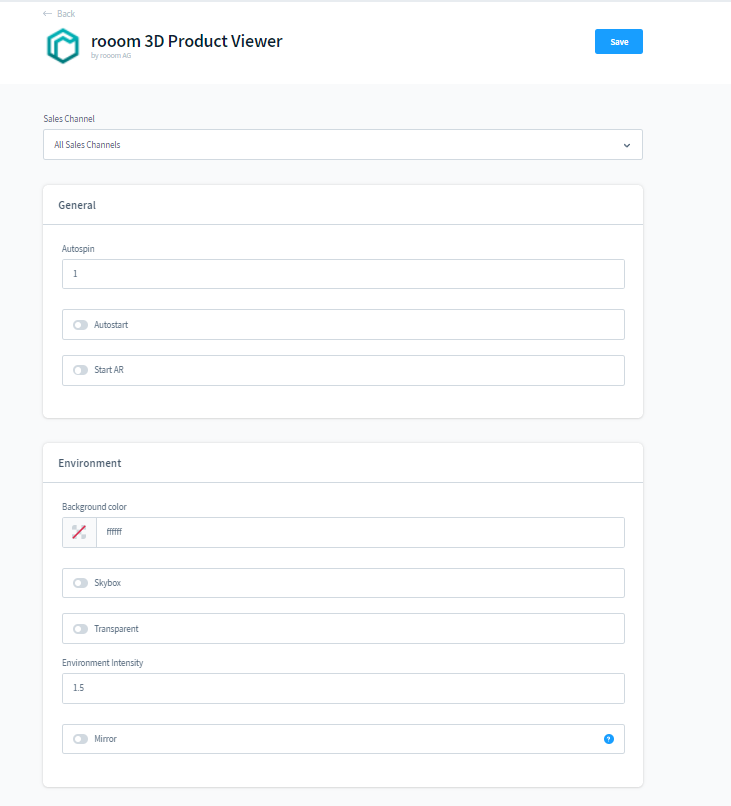The height and width of the screenshot is (806, 731).
Task: Click the Sales Channel chevron arrow
Action: coord(627,145)
